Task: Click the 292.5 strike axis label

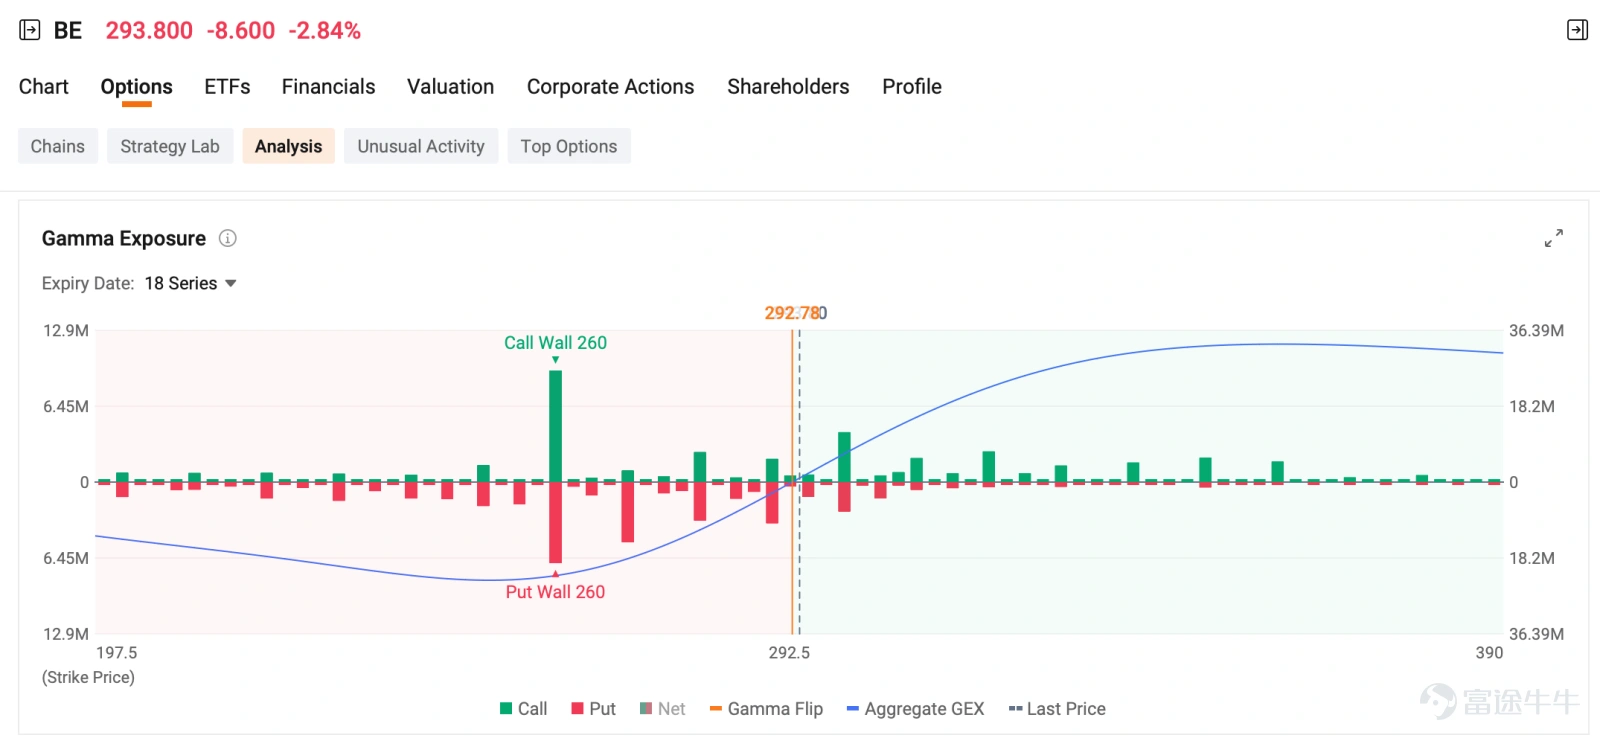Action: pyautogui.click(x=789, y=653)
